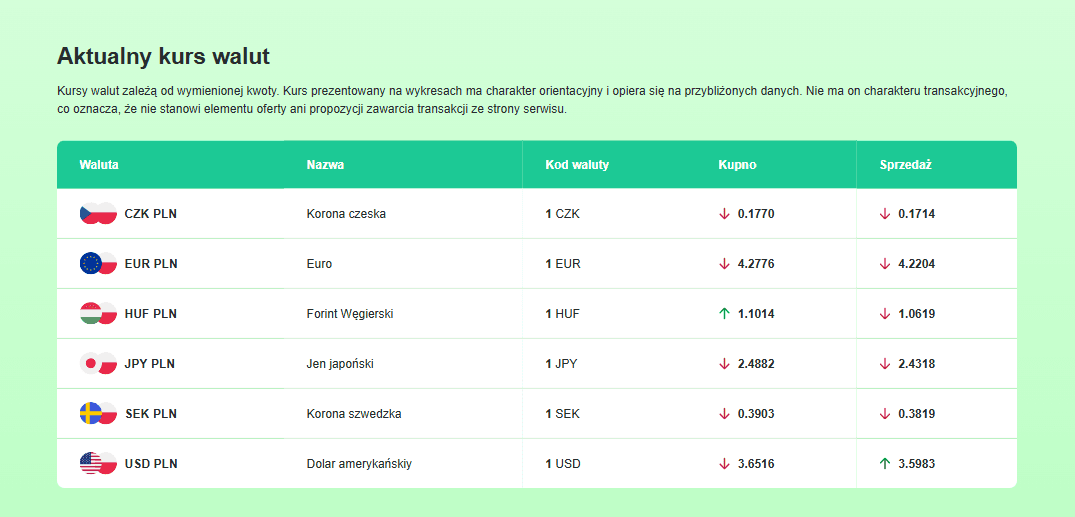Screen dimensions: 1075x517
Task: Open the EUR PLN currency pair link
Action: tap(151, 263)
